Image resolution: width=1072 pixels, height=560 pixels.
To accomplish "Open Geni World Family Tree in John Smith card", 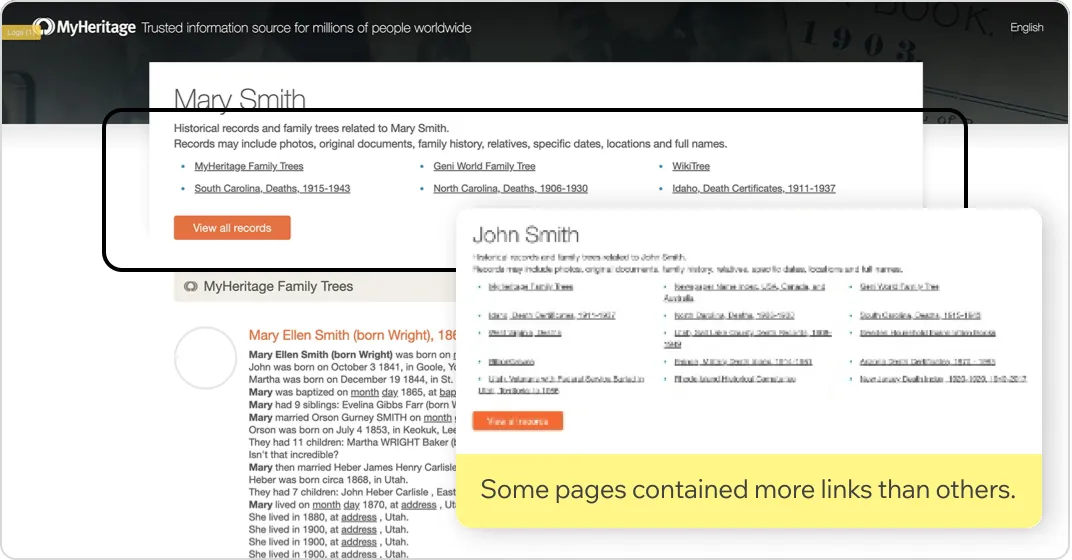I will (x=899, y=286).
